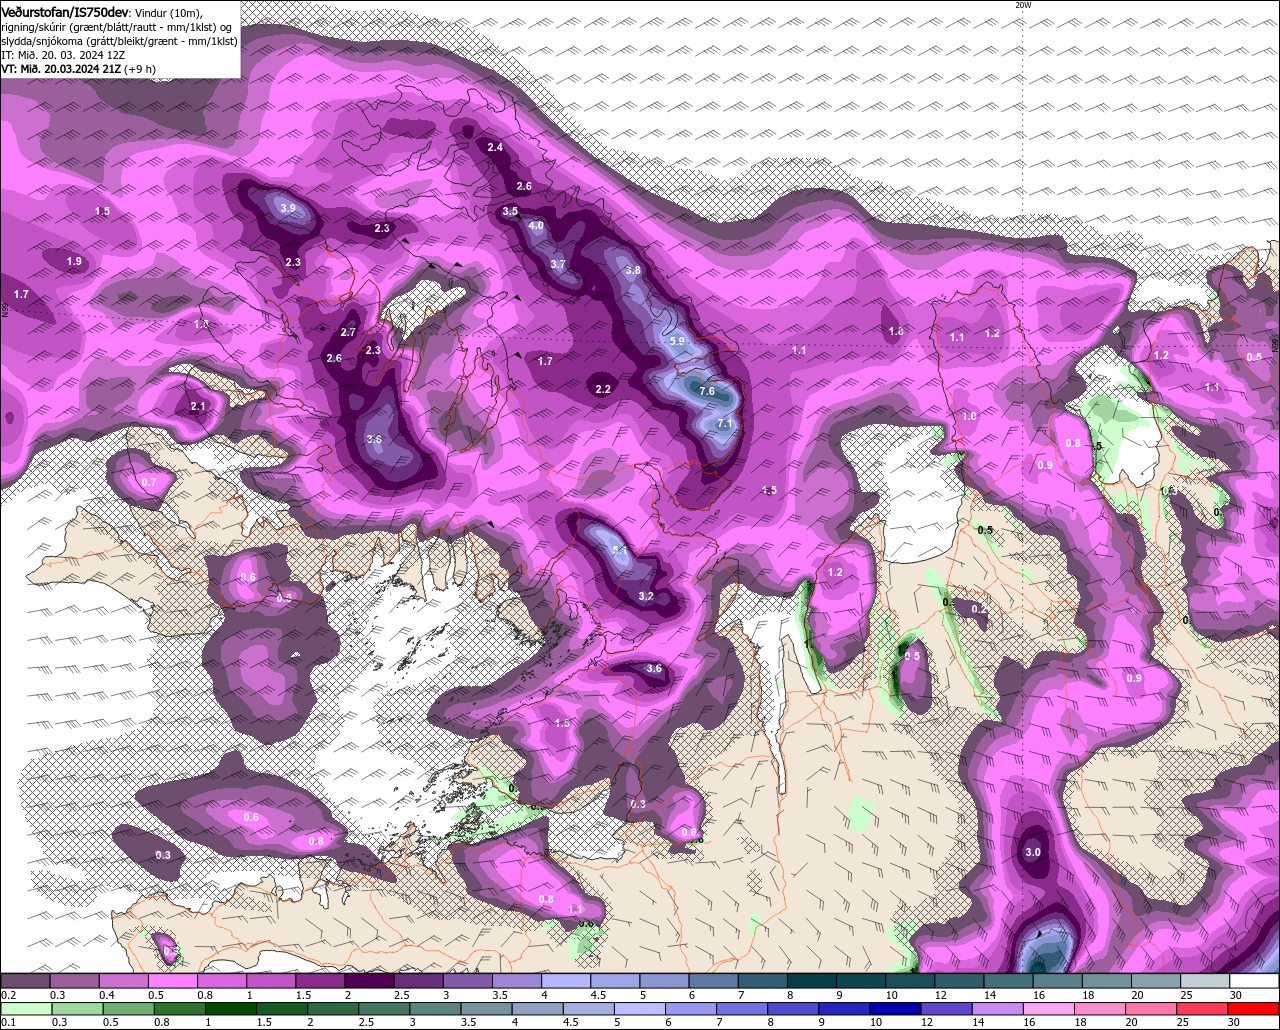The width and height of the screenshot is (1280, 1030).
Task: Pick the red lower legend swatch after 30
Action: tap(1254, 1008)
